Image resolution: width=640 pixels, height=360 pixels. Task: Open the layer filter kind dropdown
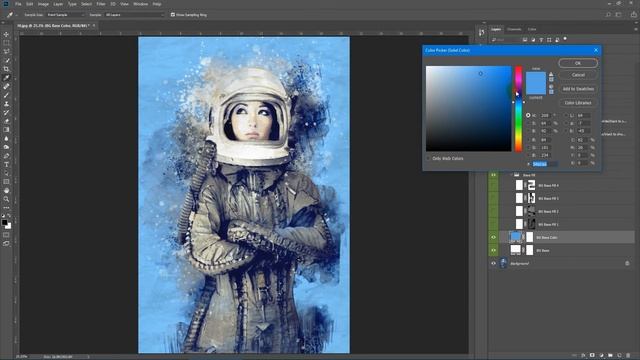coord(505,40)
